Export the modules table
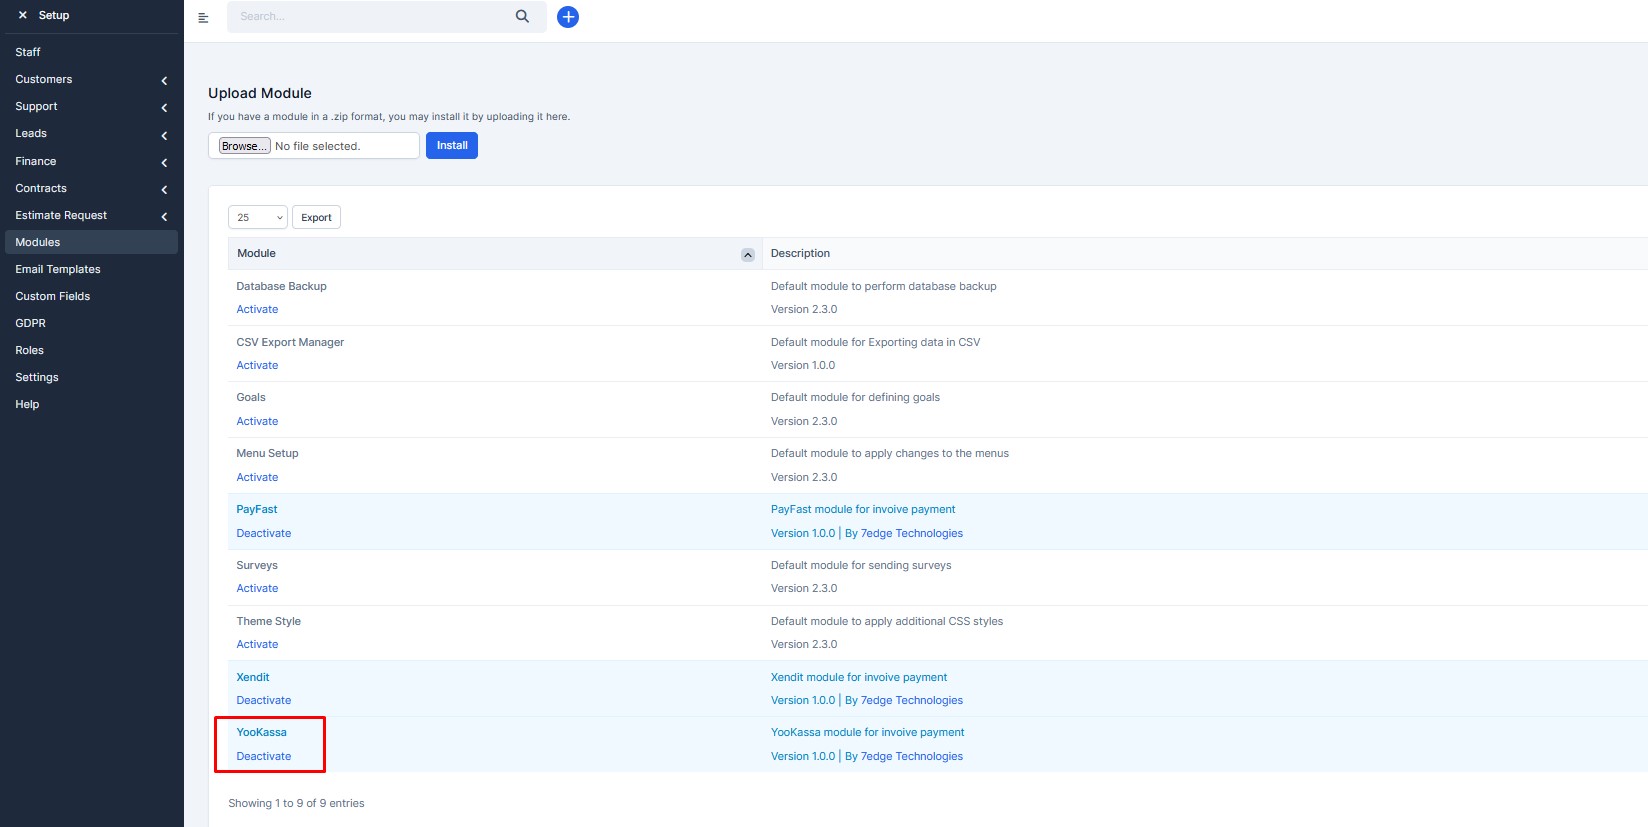 tap(316, 217)
